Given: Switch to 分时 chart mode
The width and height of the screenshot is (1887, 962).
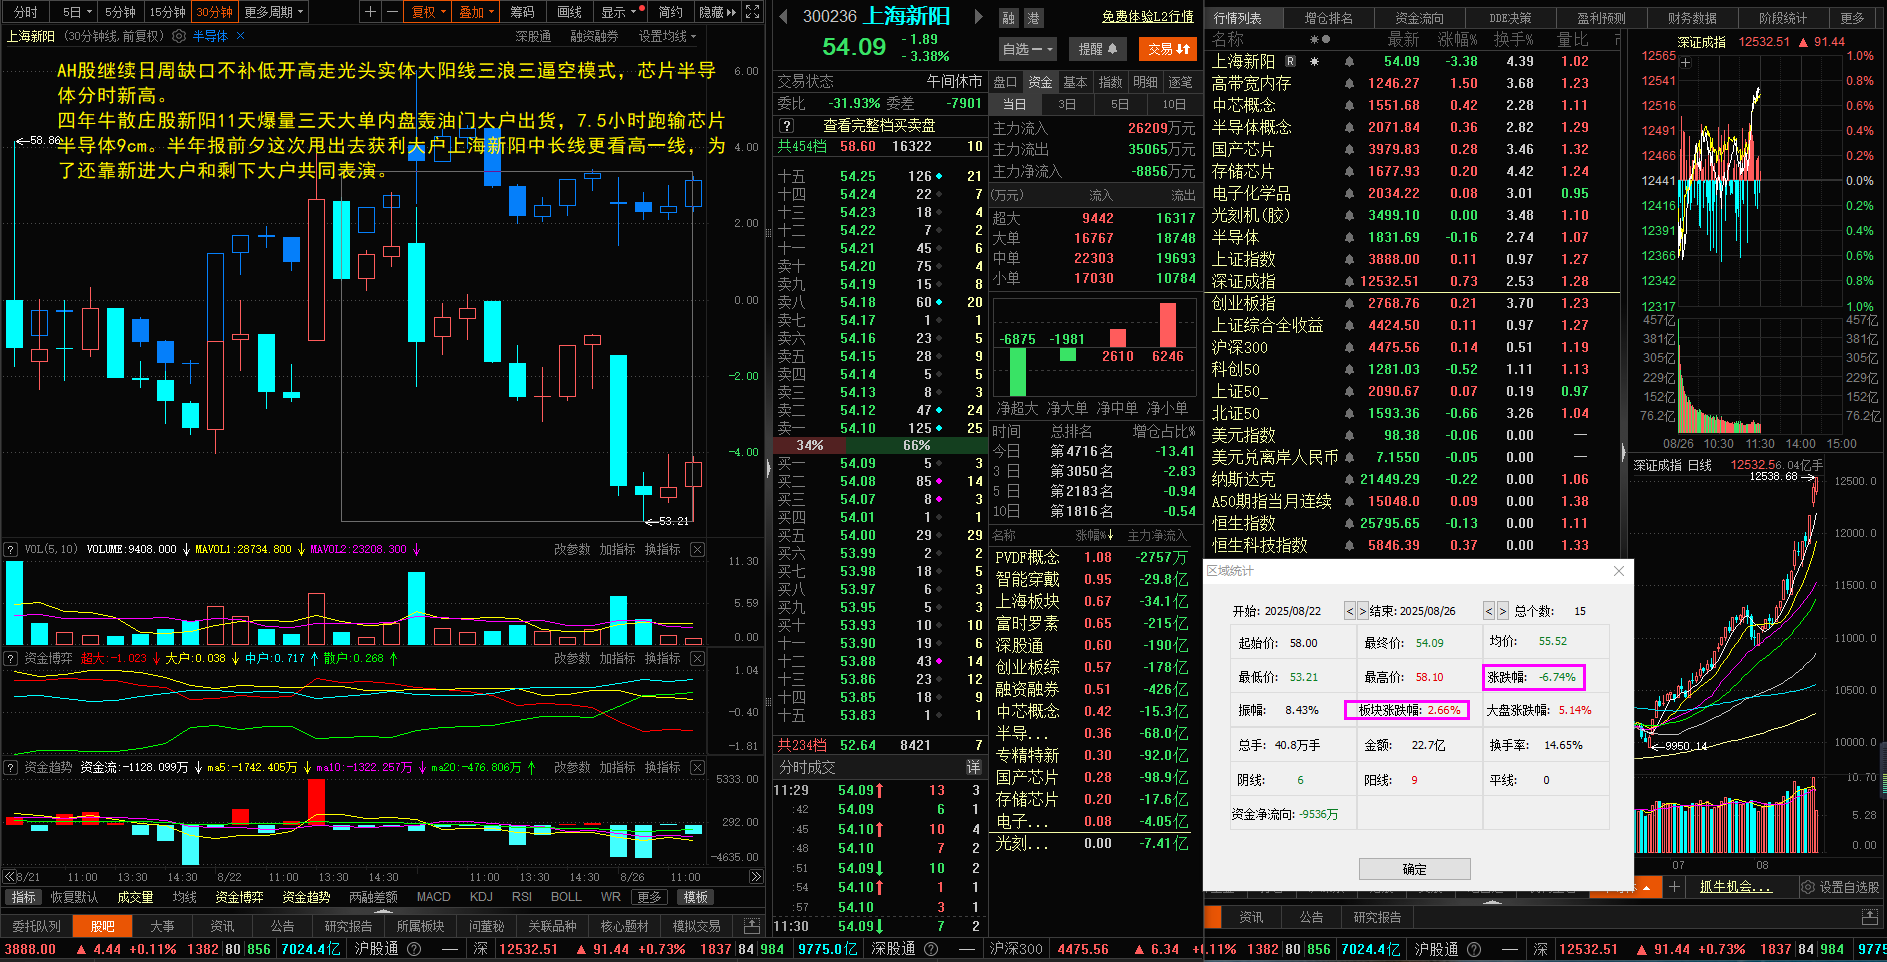Looking at the screenshot, I should click(26, 12).
